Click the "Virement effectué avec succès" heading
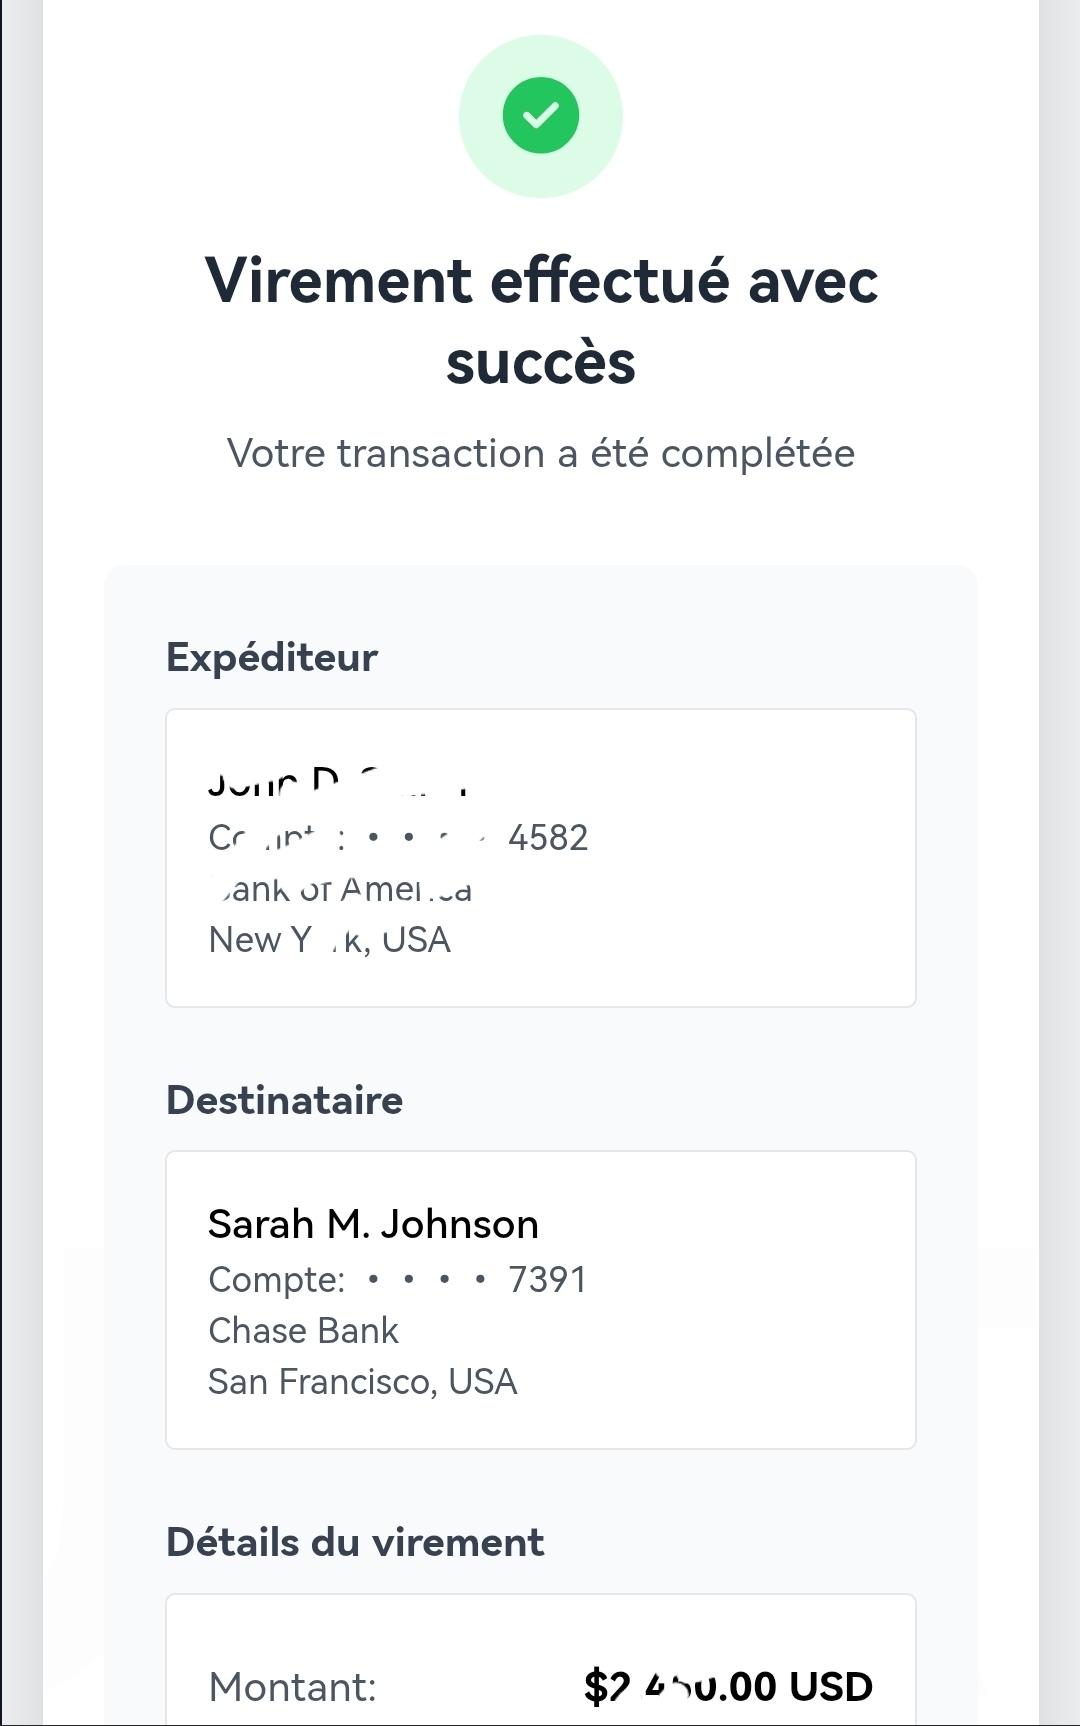The width and height of the screenshot is (1080, 1726). tap(540, 320)
